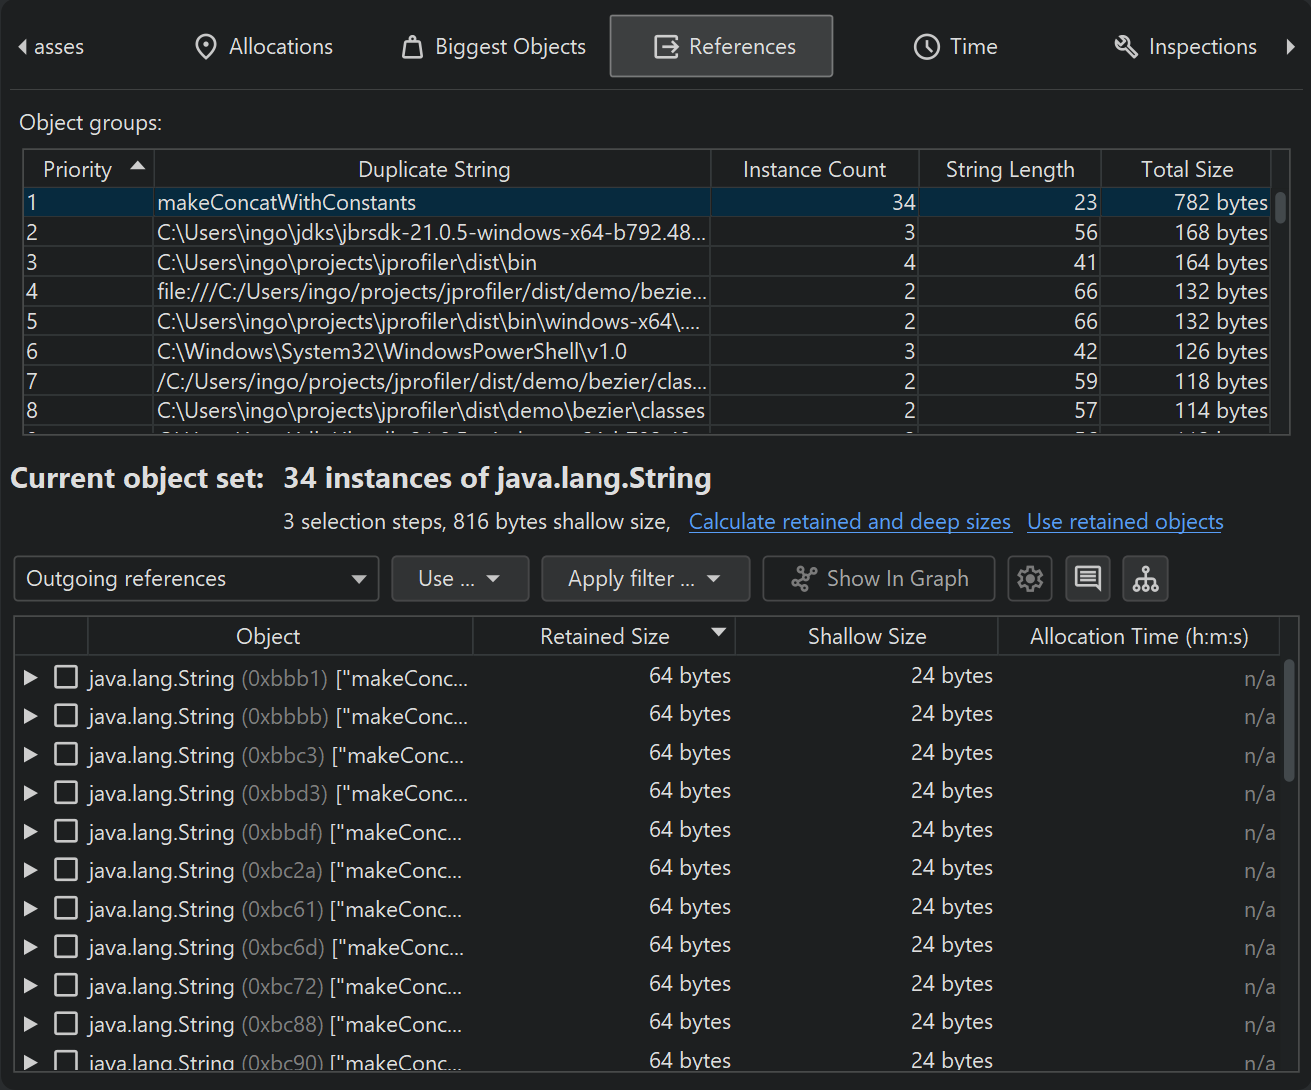Check the box for String 0xbbb1
This screenshot has width=1311, height=1090.
[x=66, y=678]
